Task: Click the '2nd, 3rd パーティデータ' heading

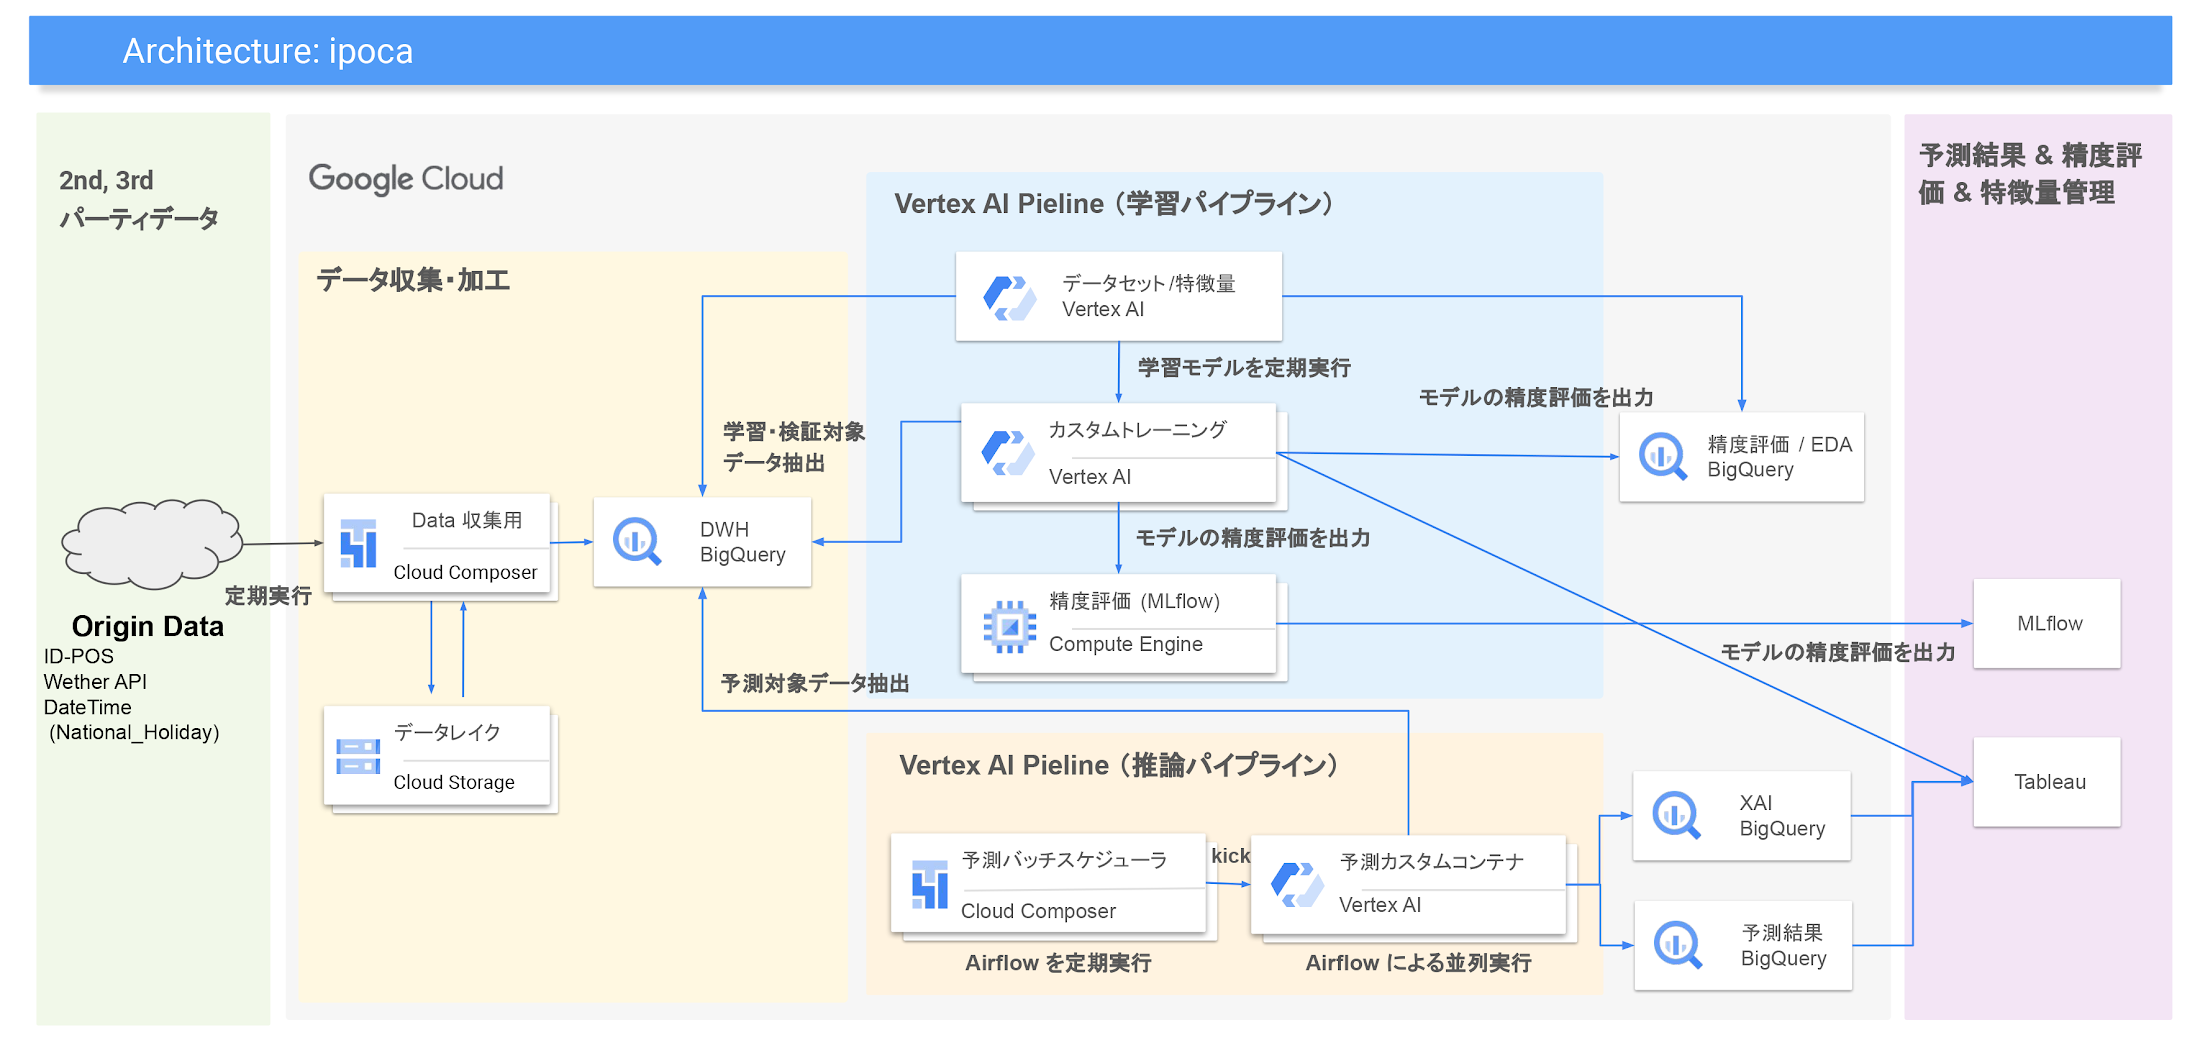Action: coord(138,199)
